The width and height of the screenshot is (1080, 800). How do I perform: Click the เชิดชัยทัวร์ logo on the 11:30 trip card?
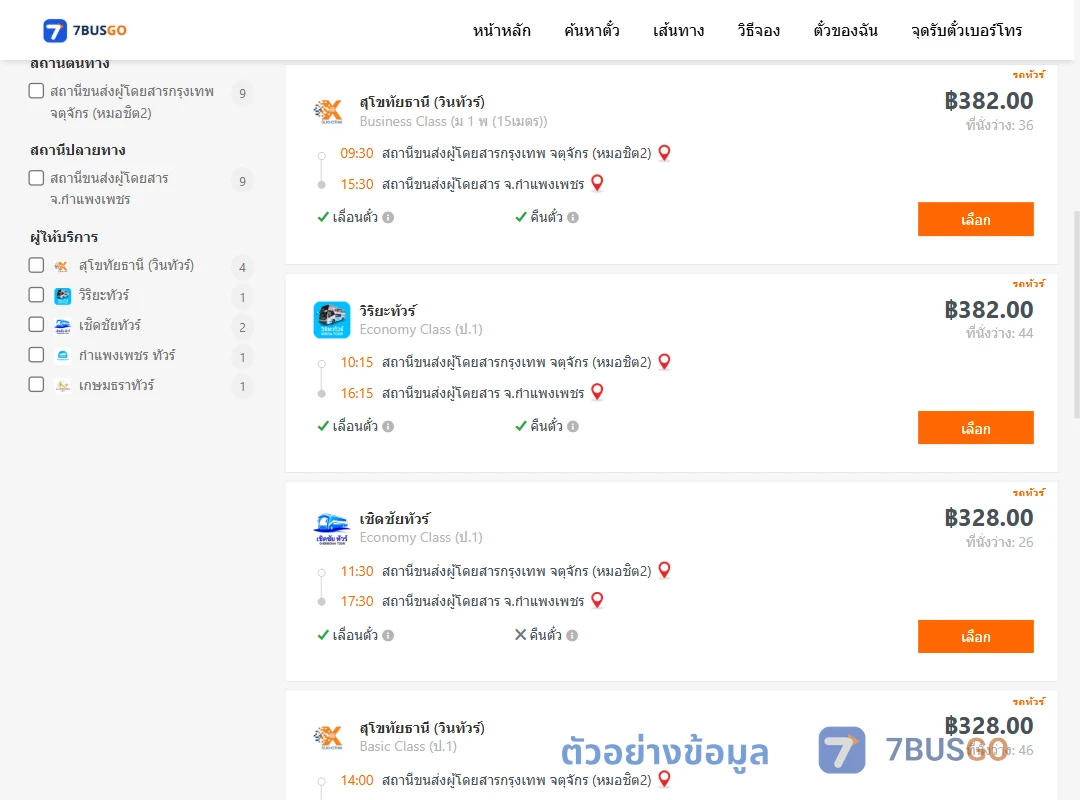point(331,529)
